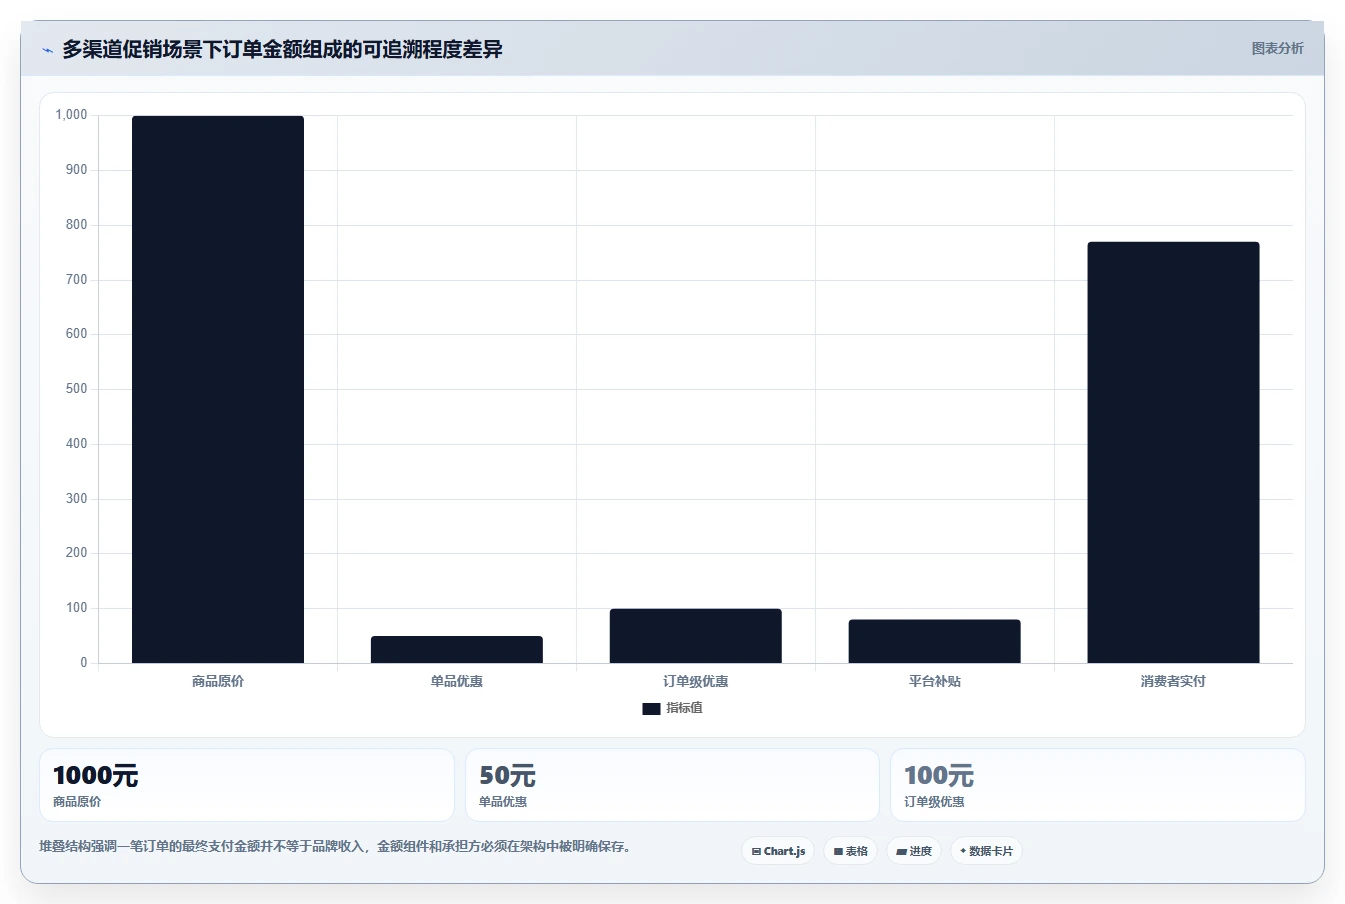Click the 500 y-axis tick label

coord(76,389)
